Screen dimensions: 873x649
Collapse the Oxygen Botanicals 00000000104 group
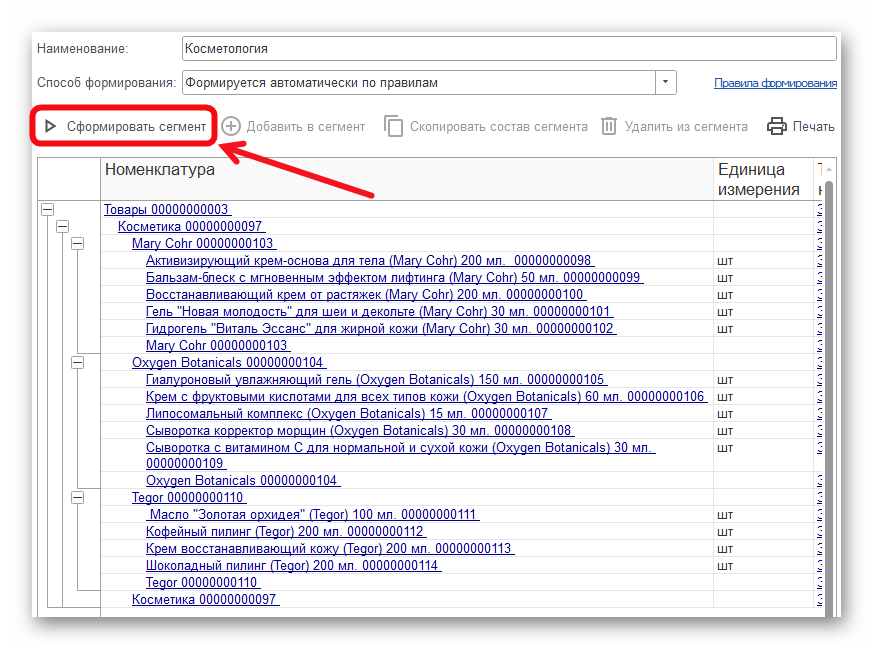pos(77,363)
